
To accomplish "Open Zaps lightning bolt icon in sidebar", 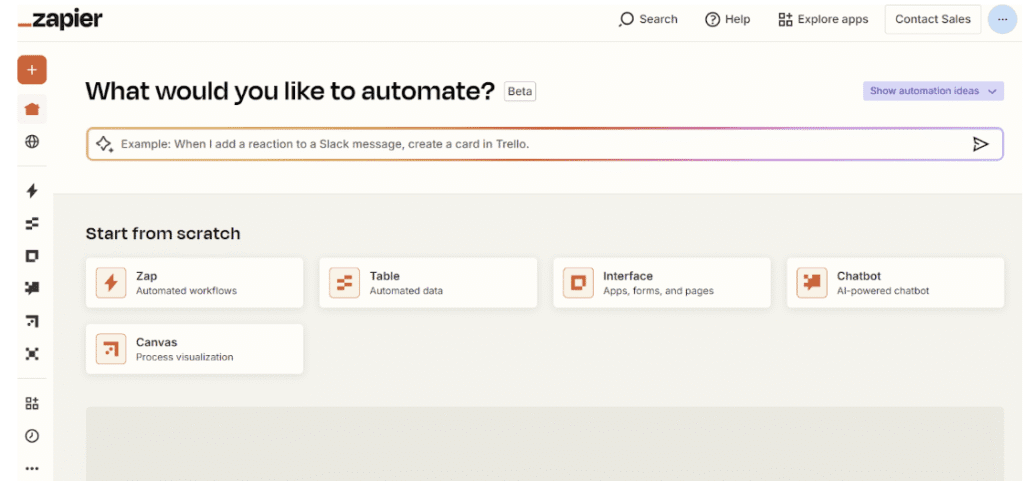I will tap(32, 191).
